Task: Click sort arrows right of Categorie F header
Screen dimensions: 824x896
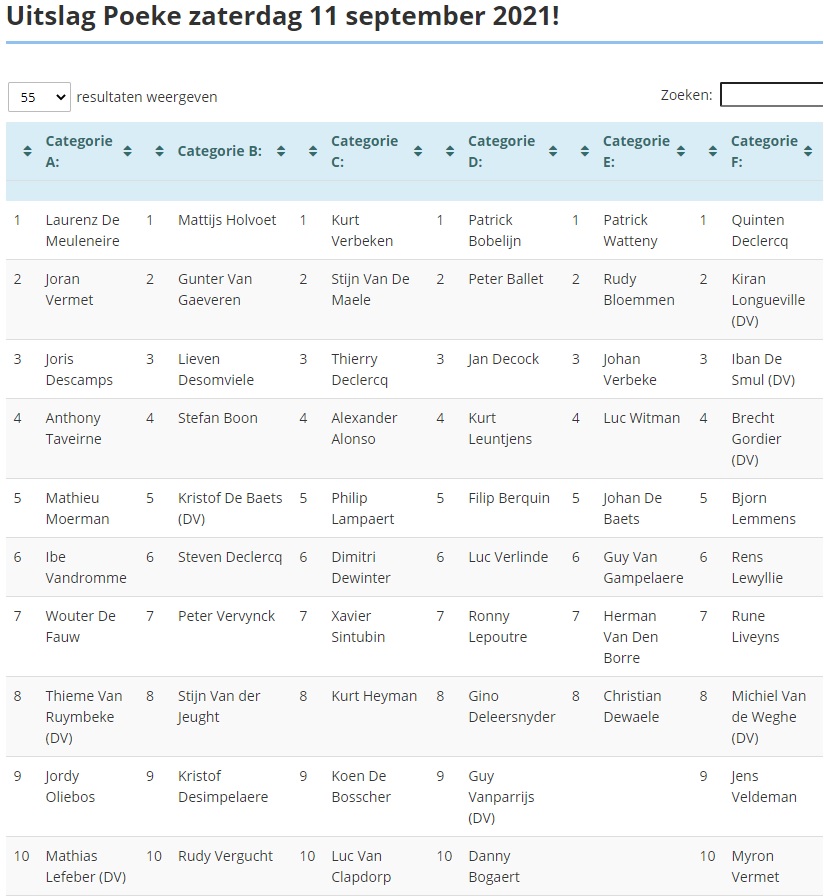Action: point(808,151)
